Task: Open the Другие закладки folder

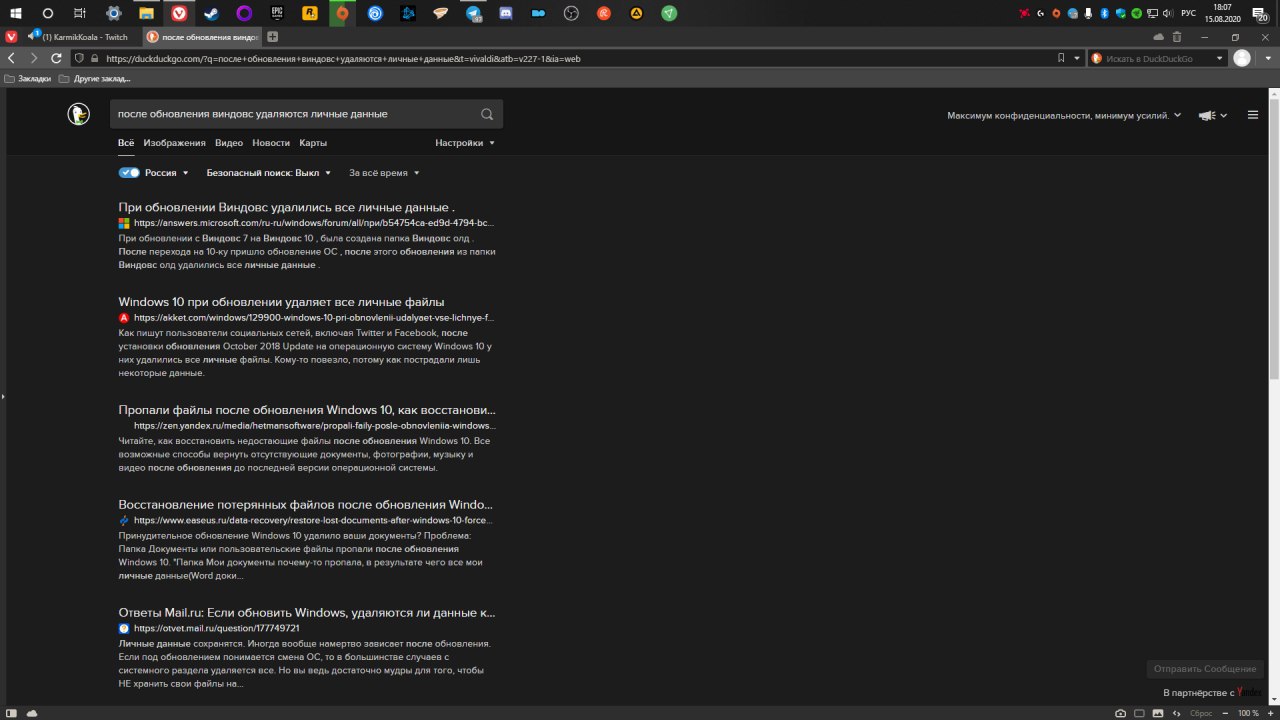Action: coord(95,78)
